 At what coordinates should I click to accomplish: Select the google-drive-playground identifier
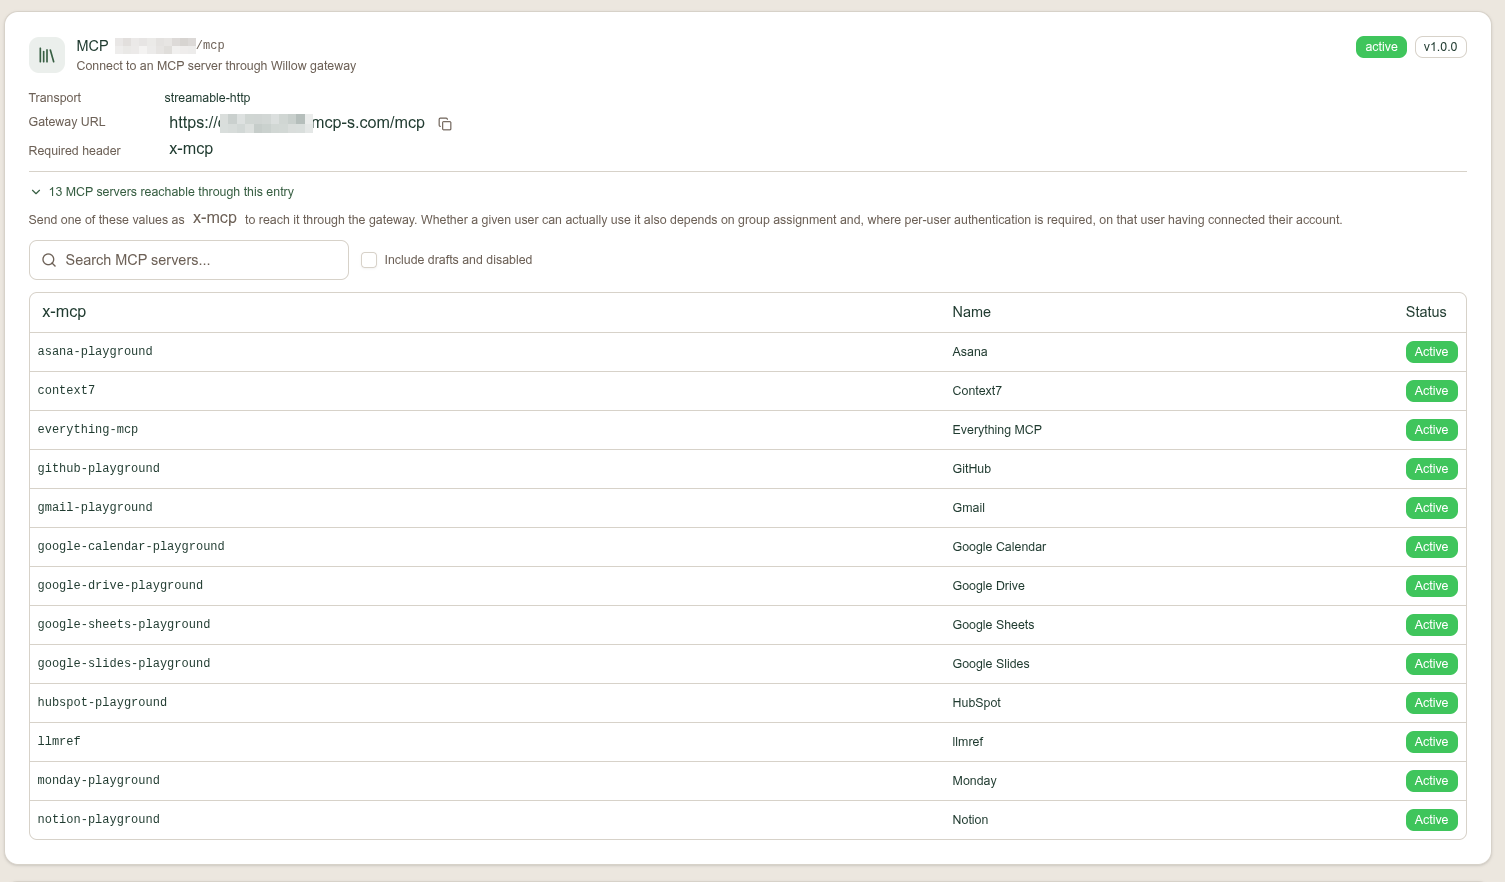120,586
